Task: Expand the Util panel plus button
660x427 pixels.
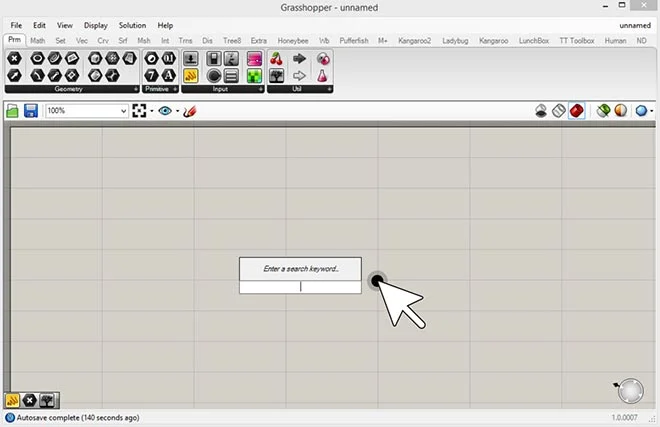Action: click(x=330, y=89)
